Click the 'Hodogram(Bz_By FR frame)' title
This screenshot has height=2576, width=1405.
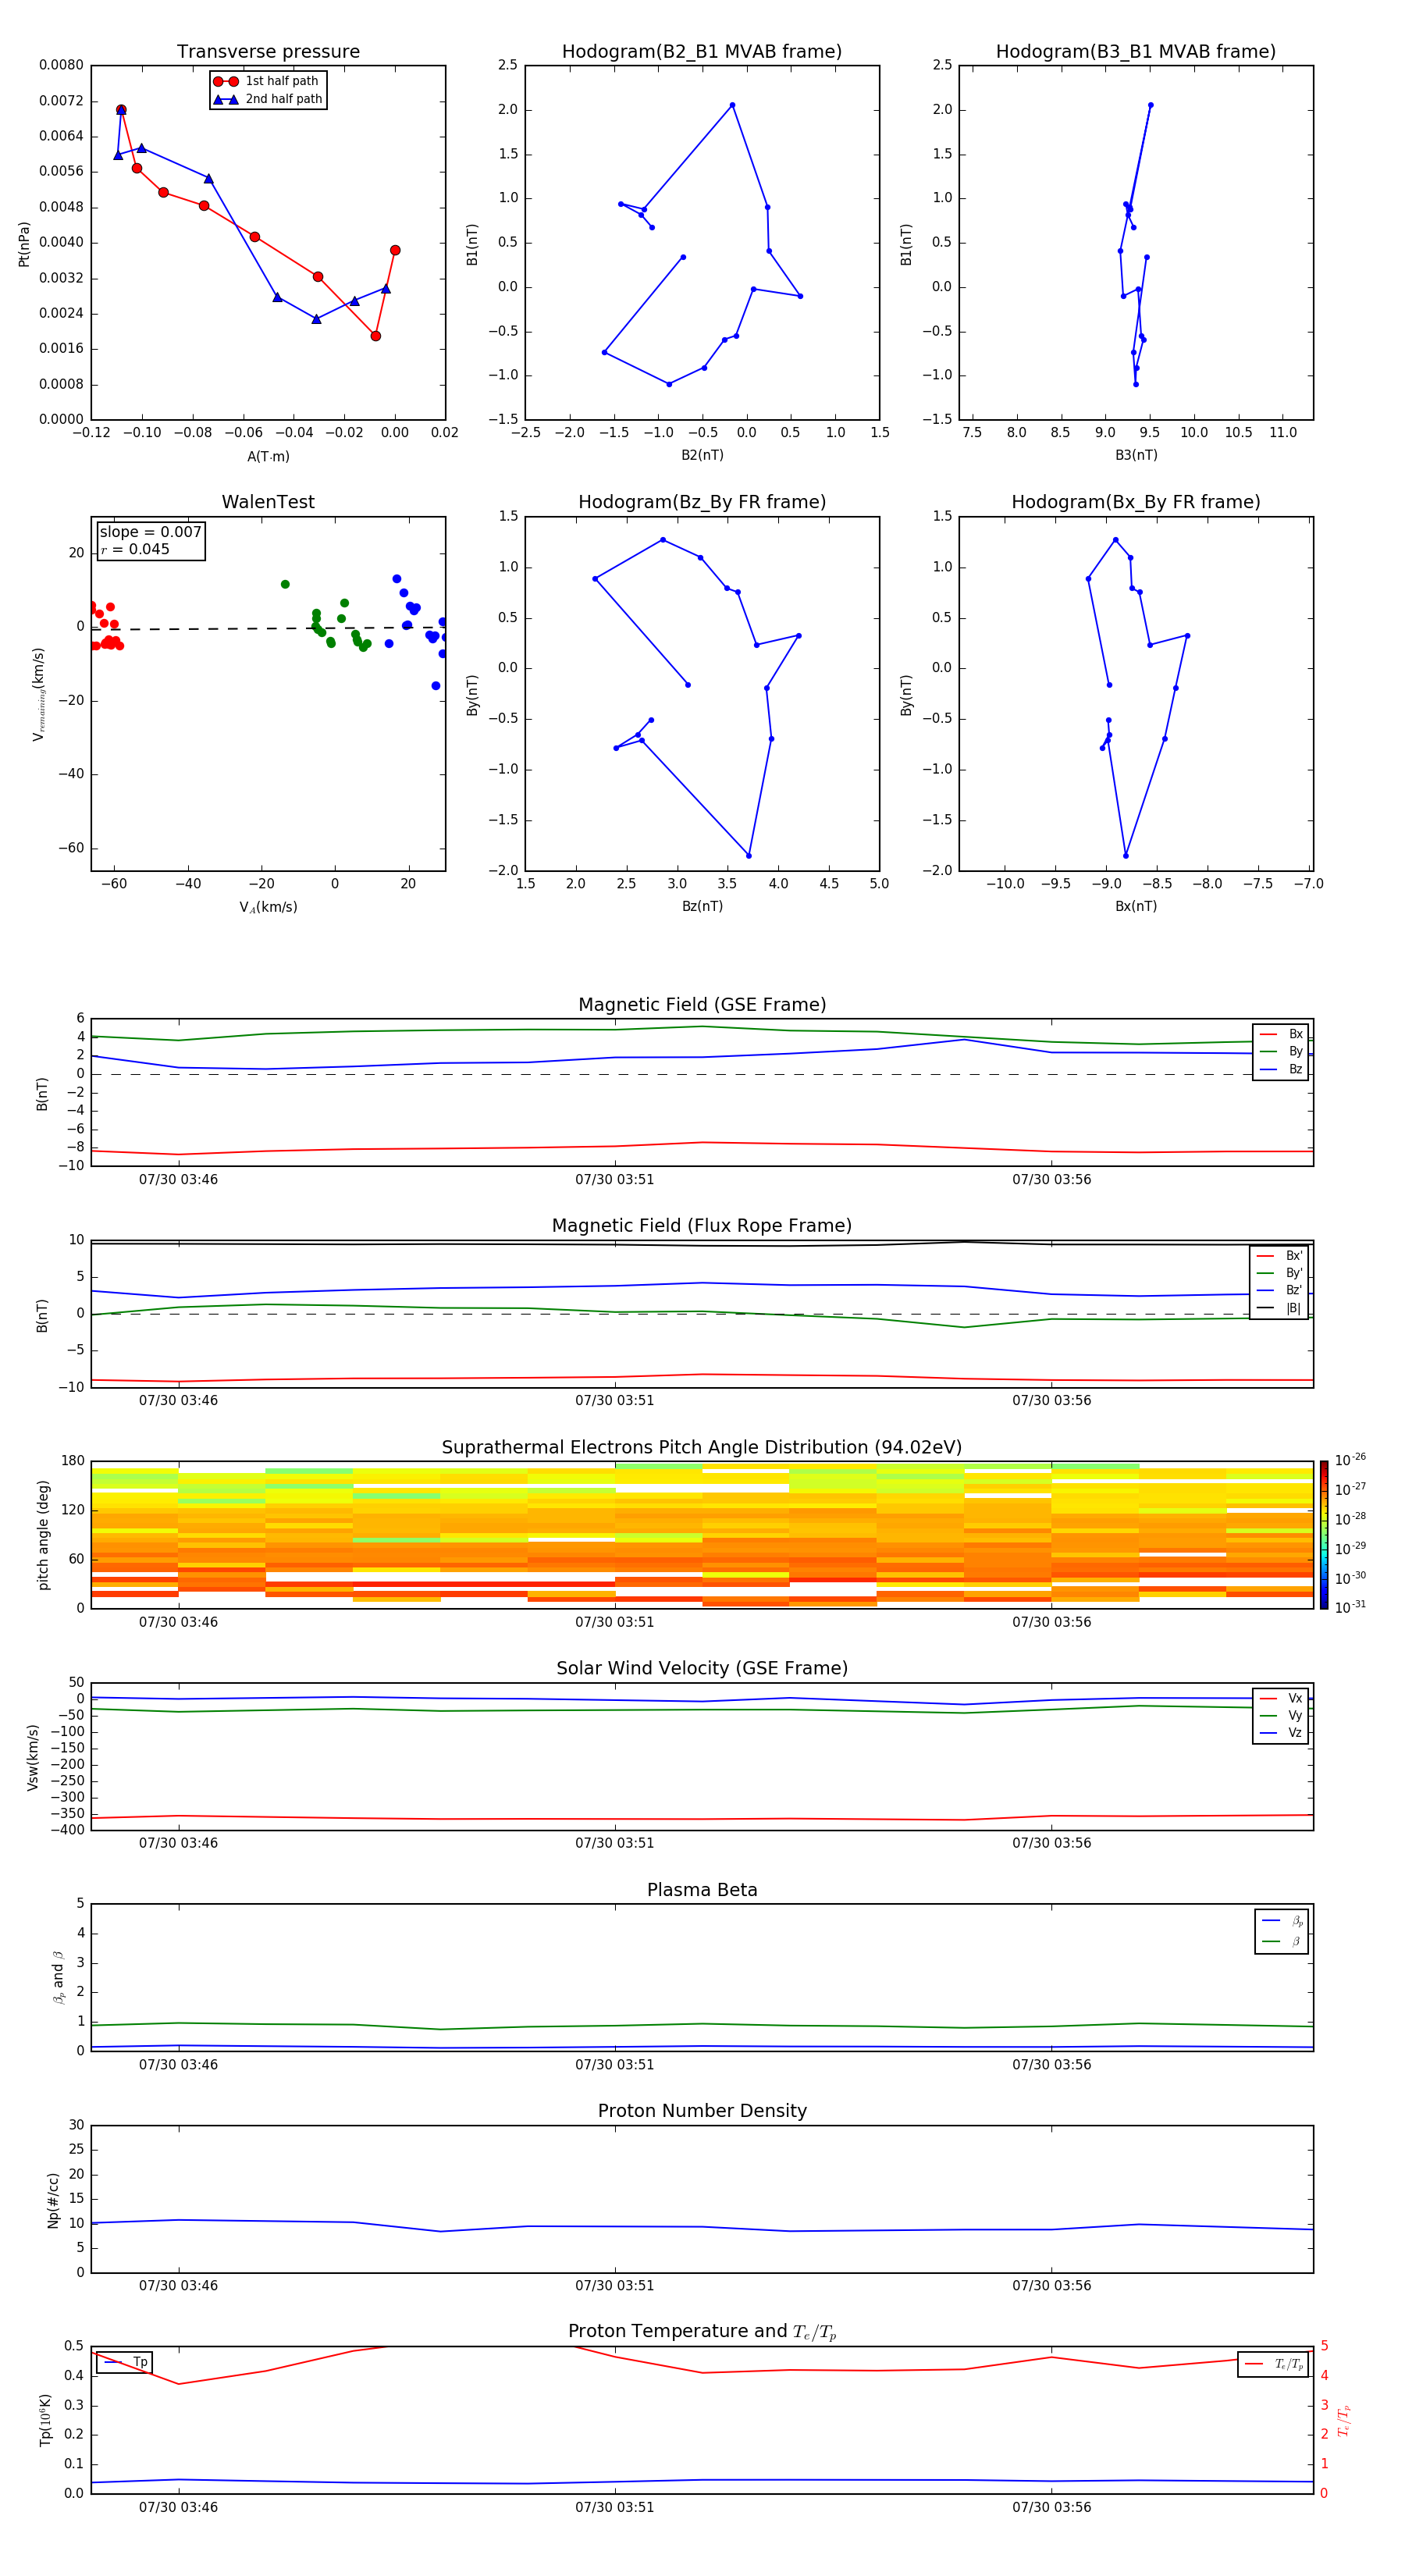pyautogui.click(x=702, y=502)
